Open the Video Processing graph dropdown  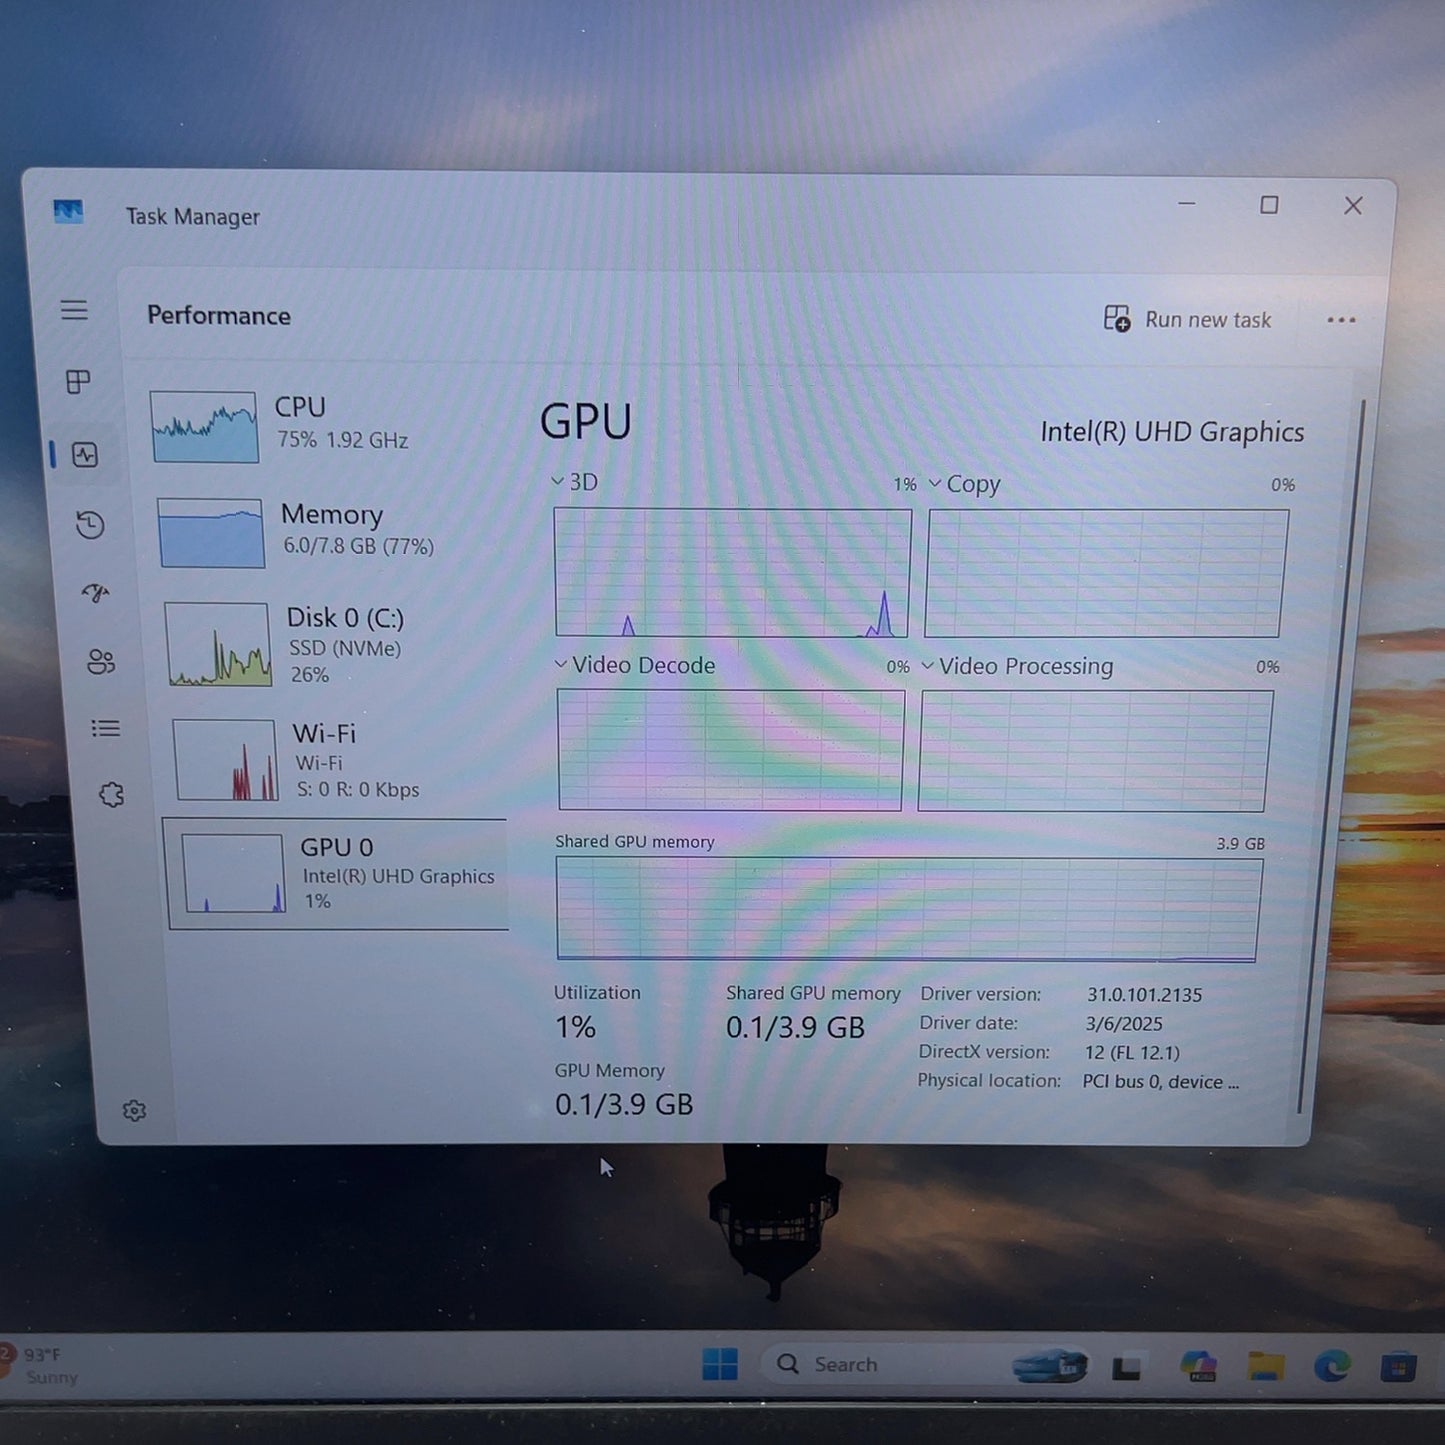[928, 665]
